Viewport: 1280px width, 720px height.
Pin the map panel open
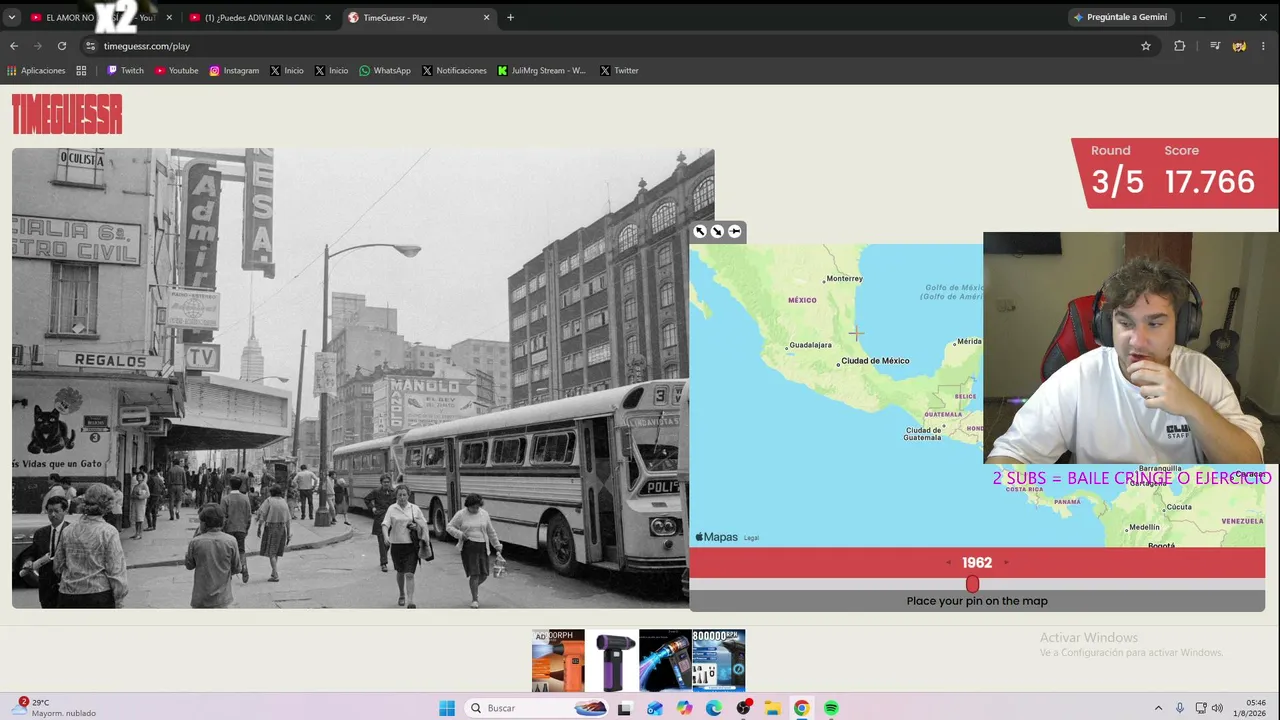735,232
